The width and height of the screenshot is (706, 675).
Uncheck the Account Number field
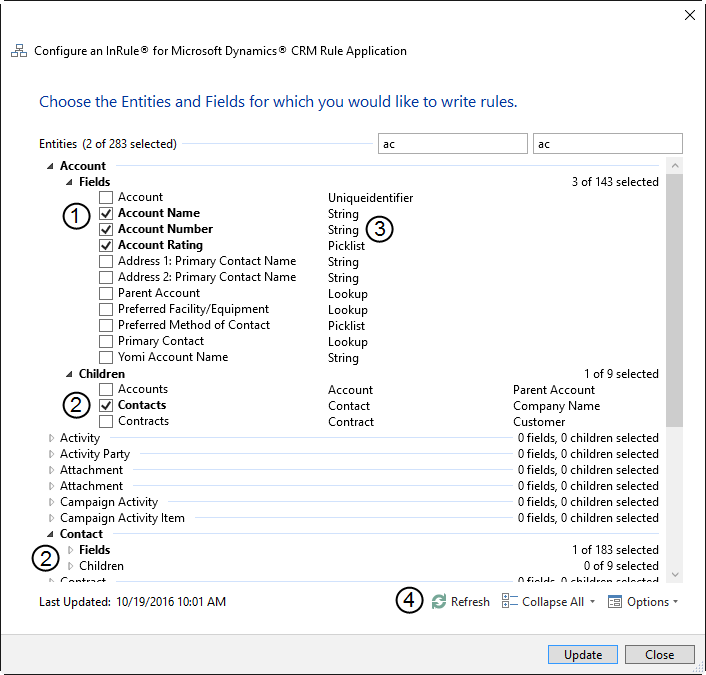[106, 229]
